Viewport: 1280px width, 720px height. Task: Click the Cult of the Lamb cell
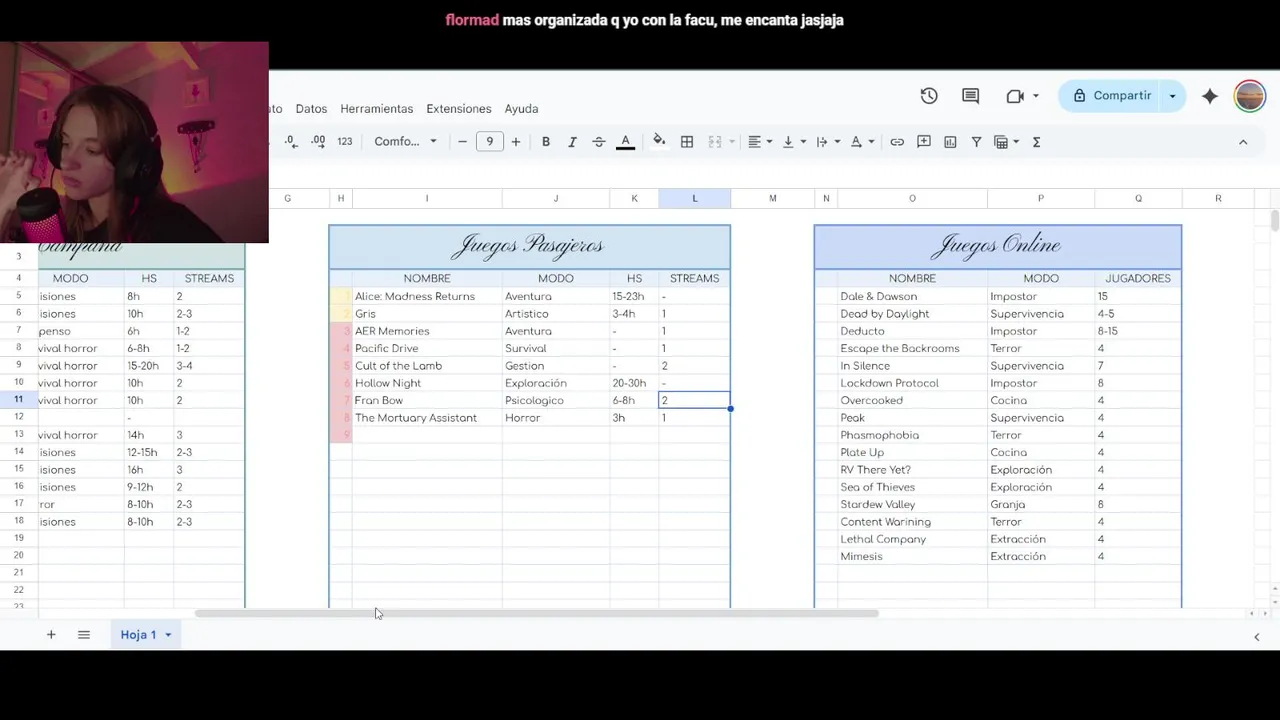(x=426, y=366)
